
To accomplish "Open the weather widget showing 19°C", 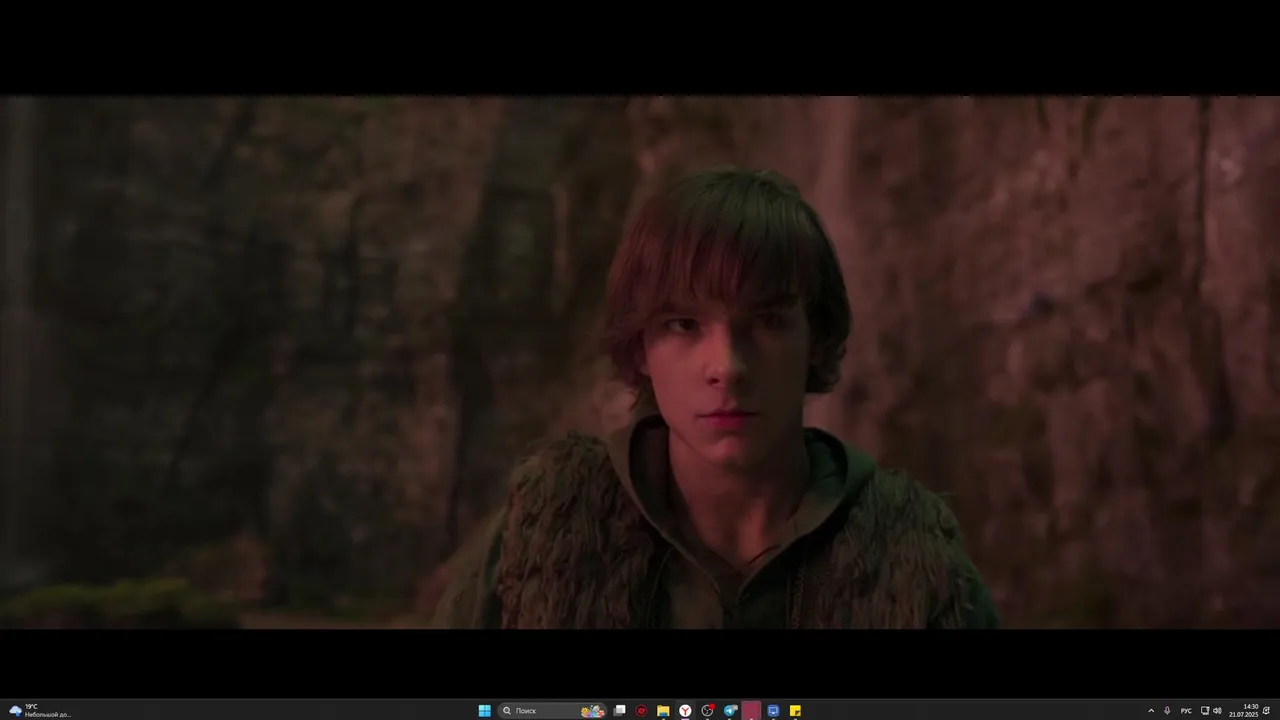I will coord(40,711).
